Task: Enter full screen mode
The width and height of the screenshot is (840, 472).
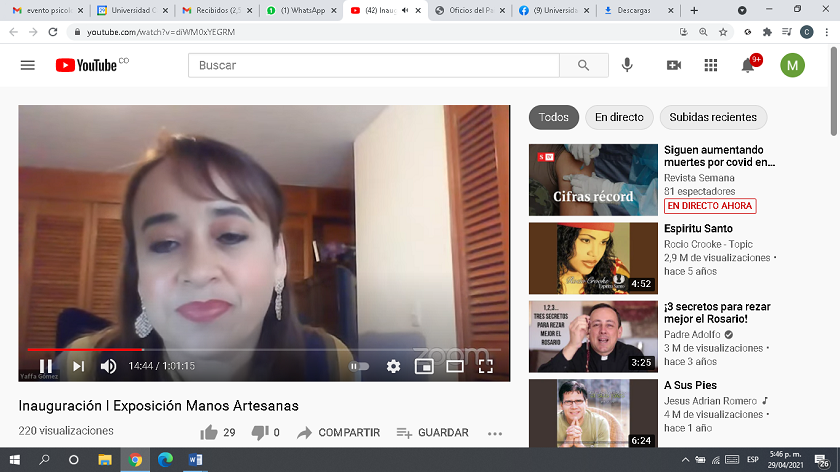Action: click(x=485, y=366)
